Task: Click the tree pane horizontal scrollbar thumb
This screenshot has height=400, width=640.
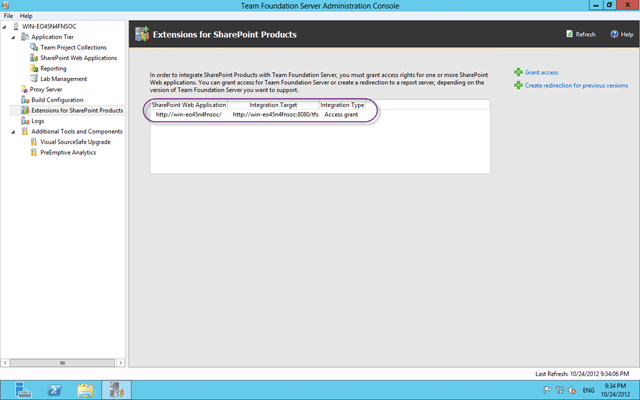Action: (x=62, y=362)
